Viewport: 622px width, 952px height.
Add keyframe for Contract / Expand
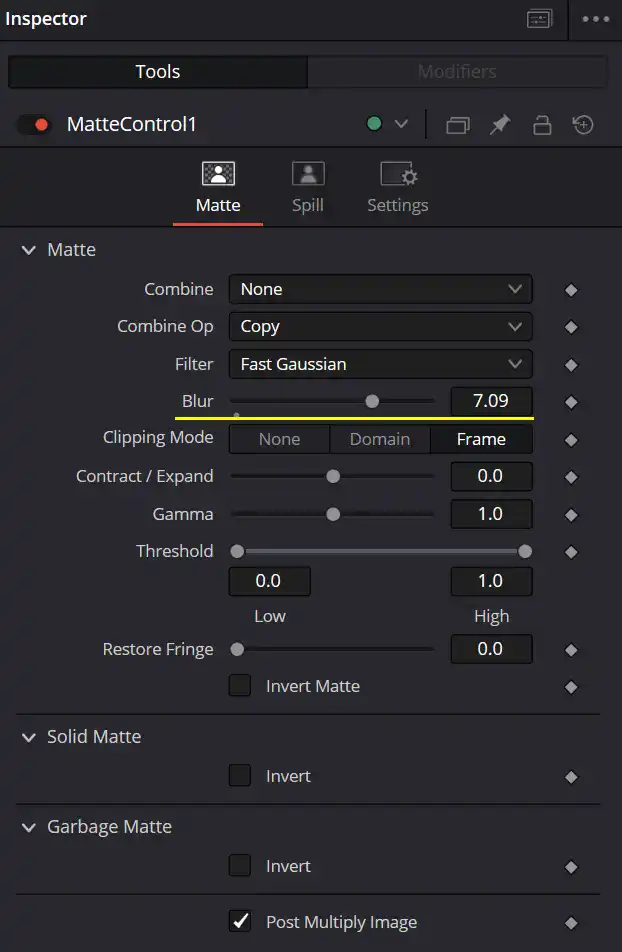click(x=571, y=477)
